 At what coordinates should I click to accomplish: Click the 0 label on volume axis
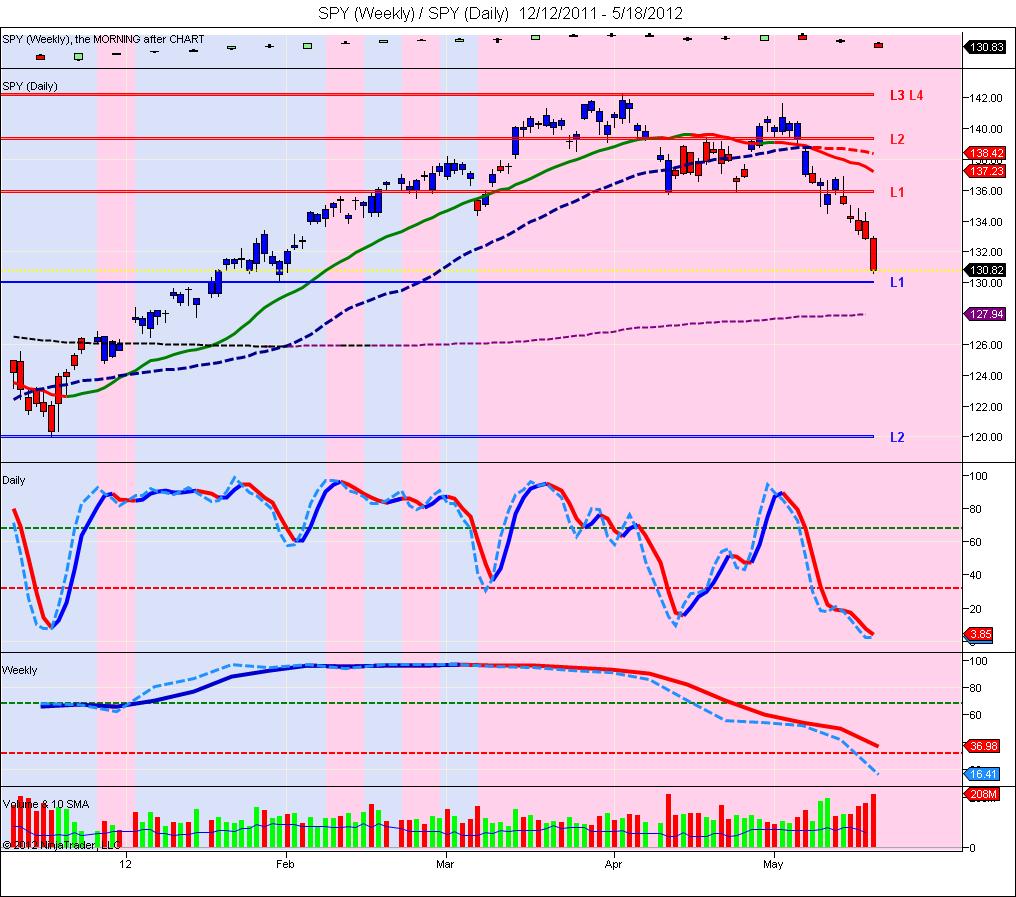coord(972,848)
